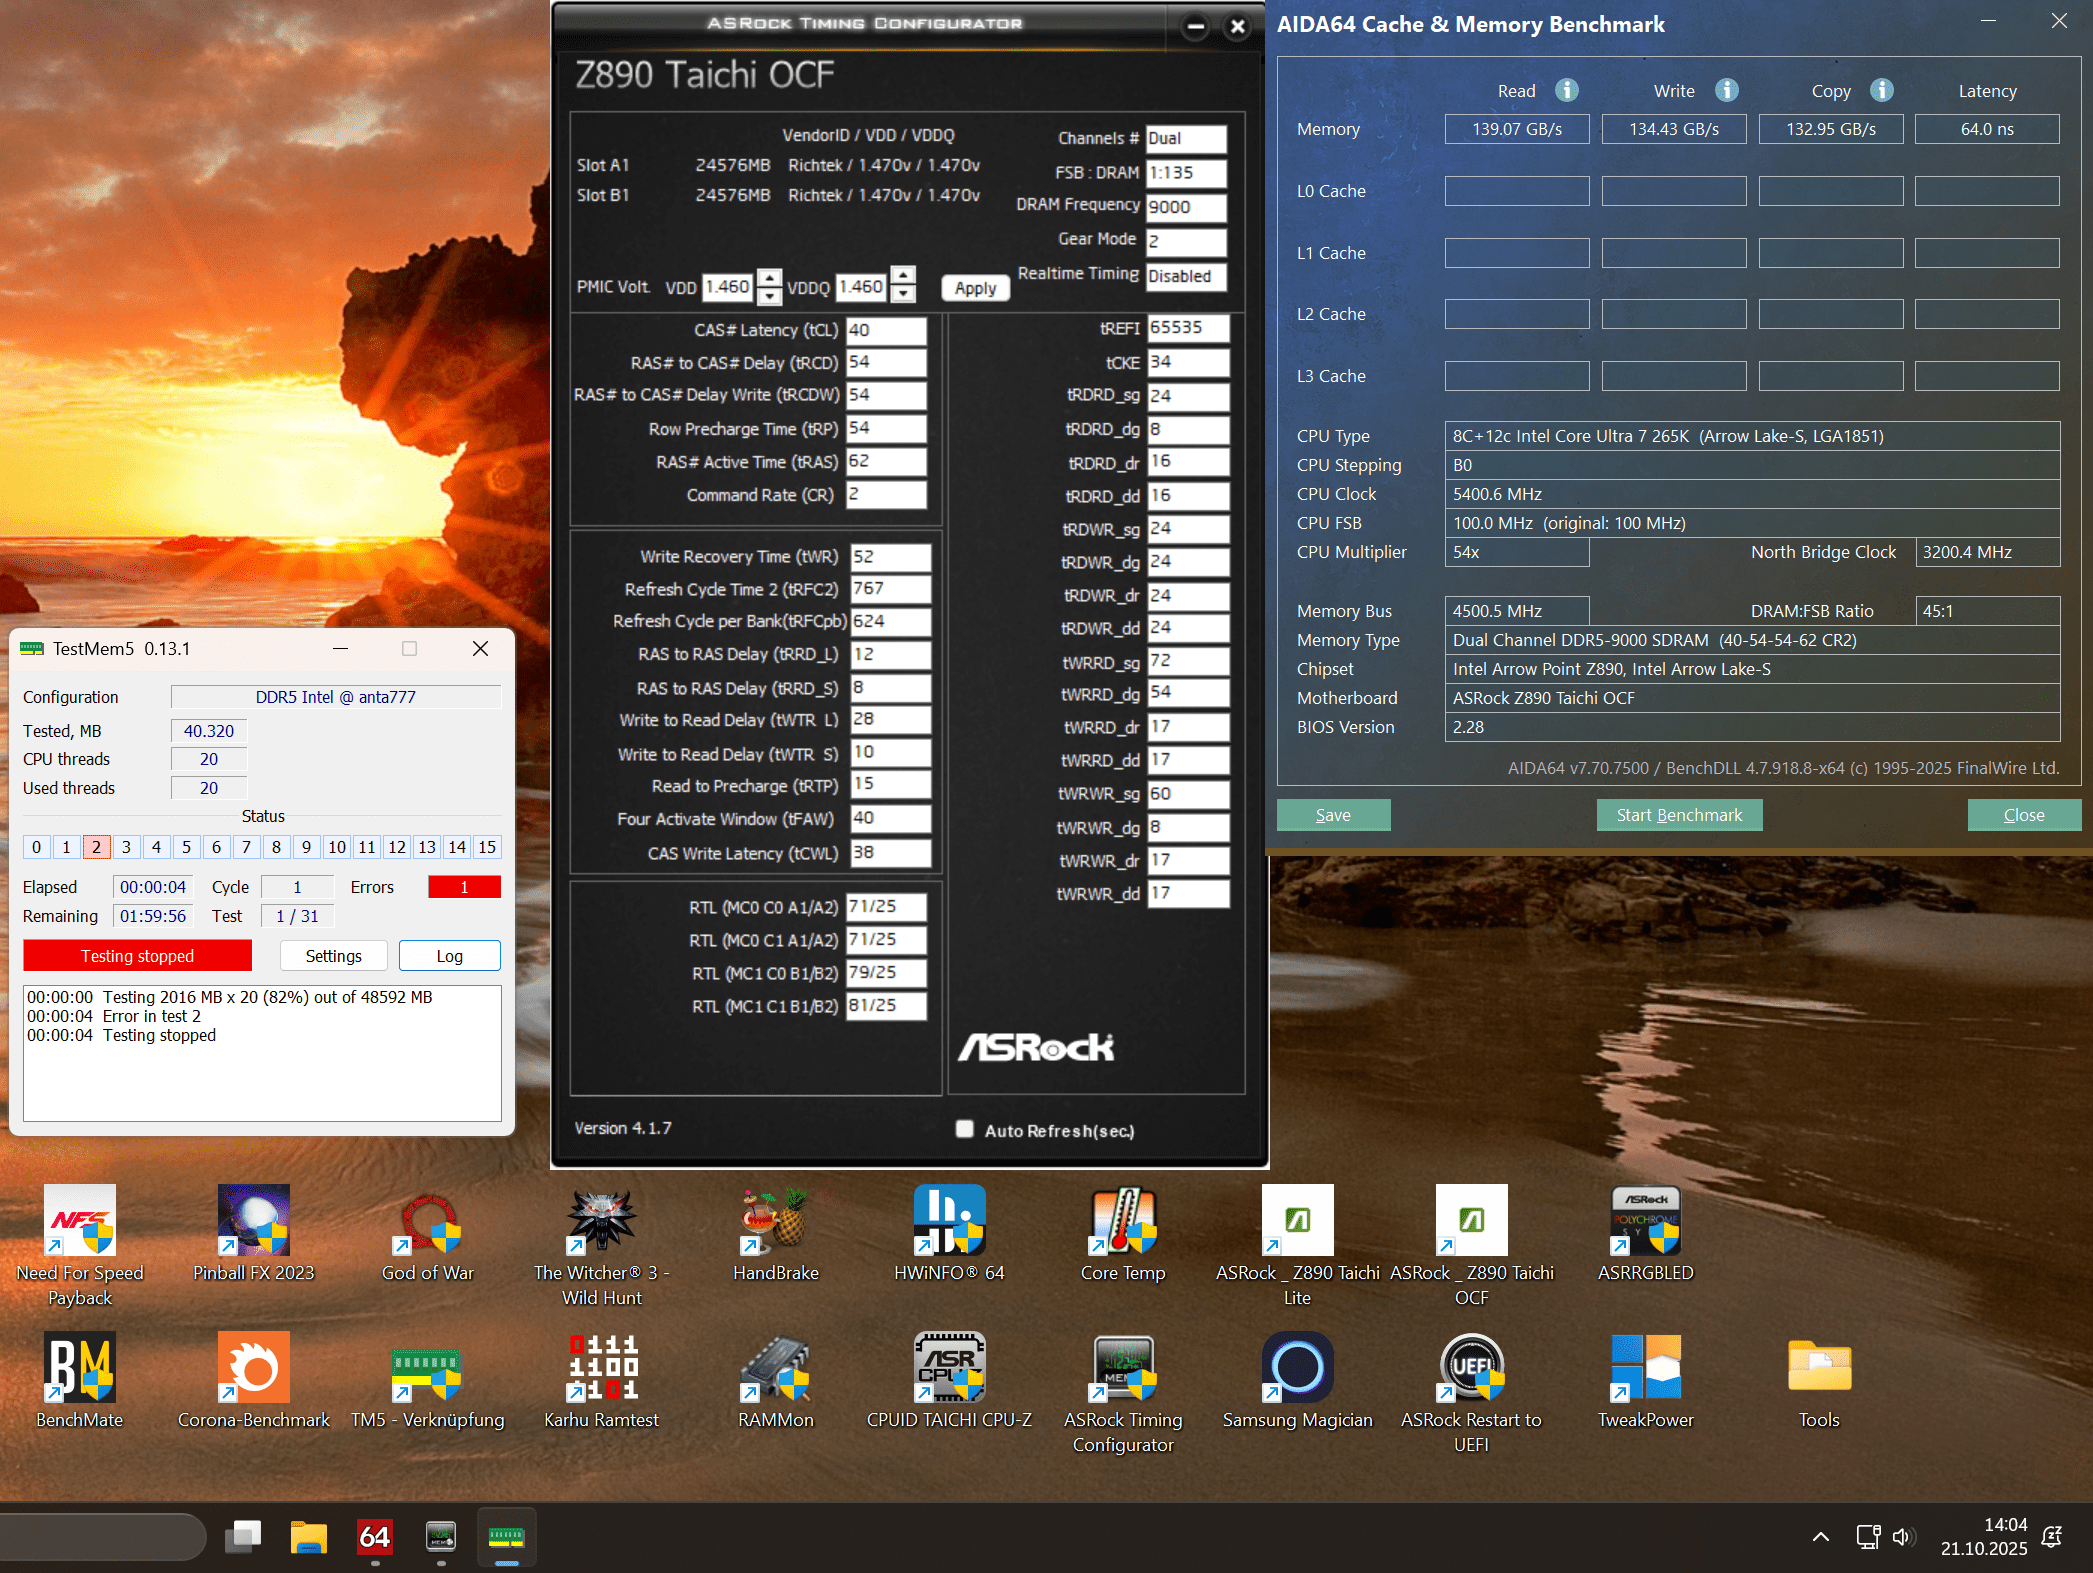
Task: Click the CAS# Latency (tCL) value field
Action: [886, 330]
